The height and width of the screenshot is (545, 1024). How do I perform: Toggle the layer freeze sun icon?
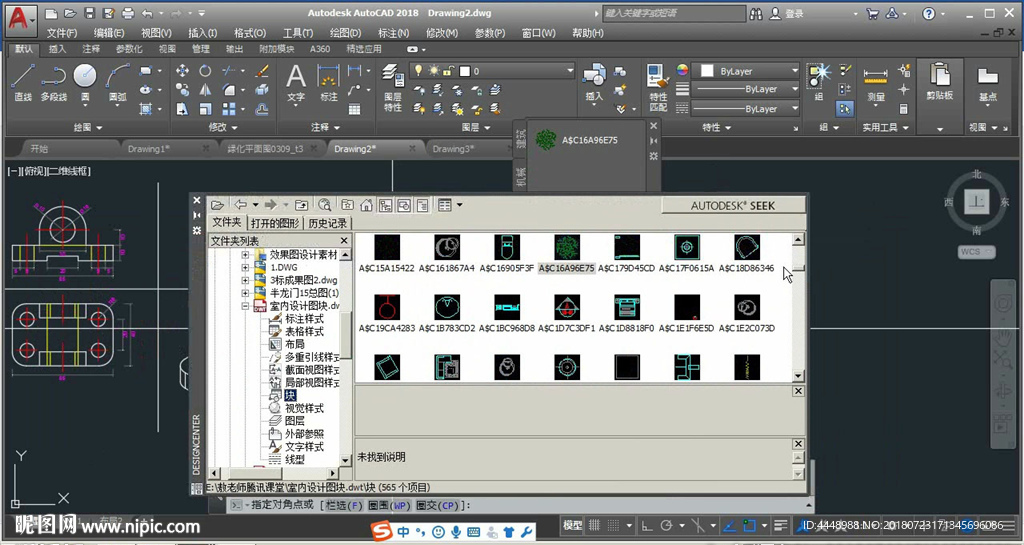(433, 70)
